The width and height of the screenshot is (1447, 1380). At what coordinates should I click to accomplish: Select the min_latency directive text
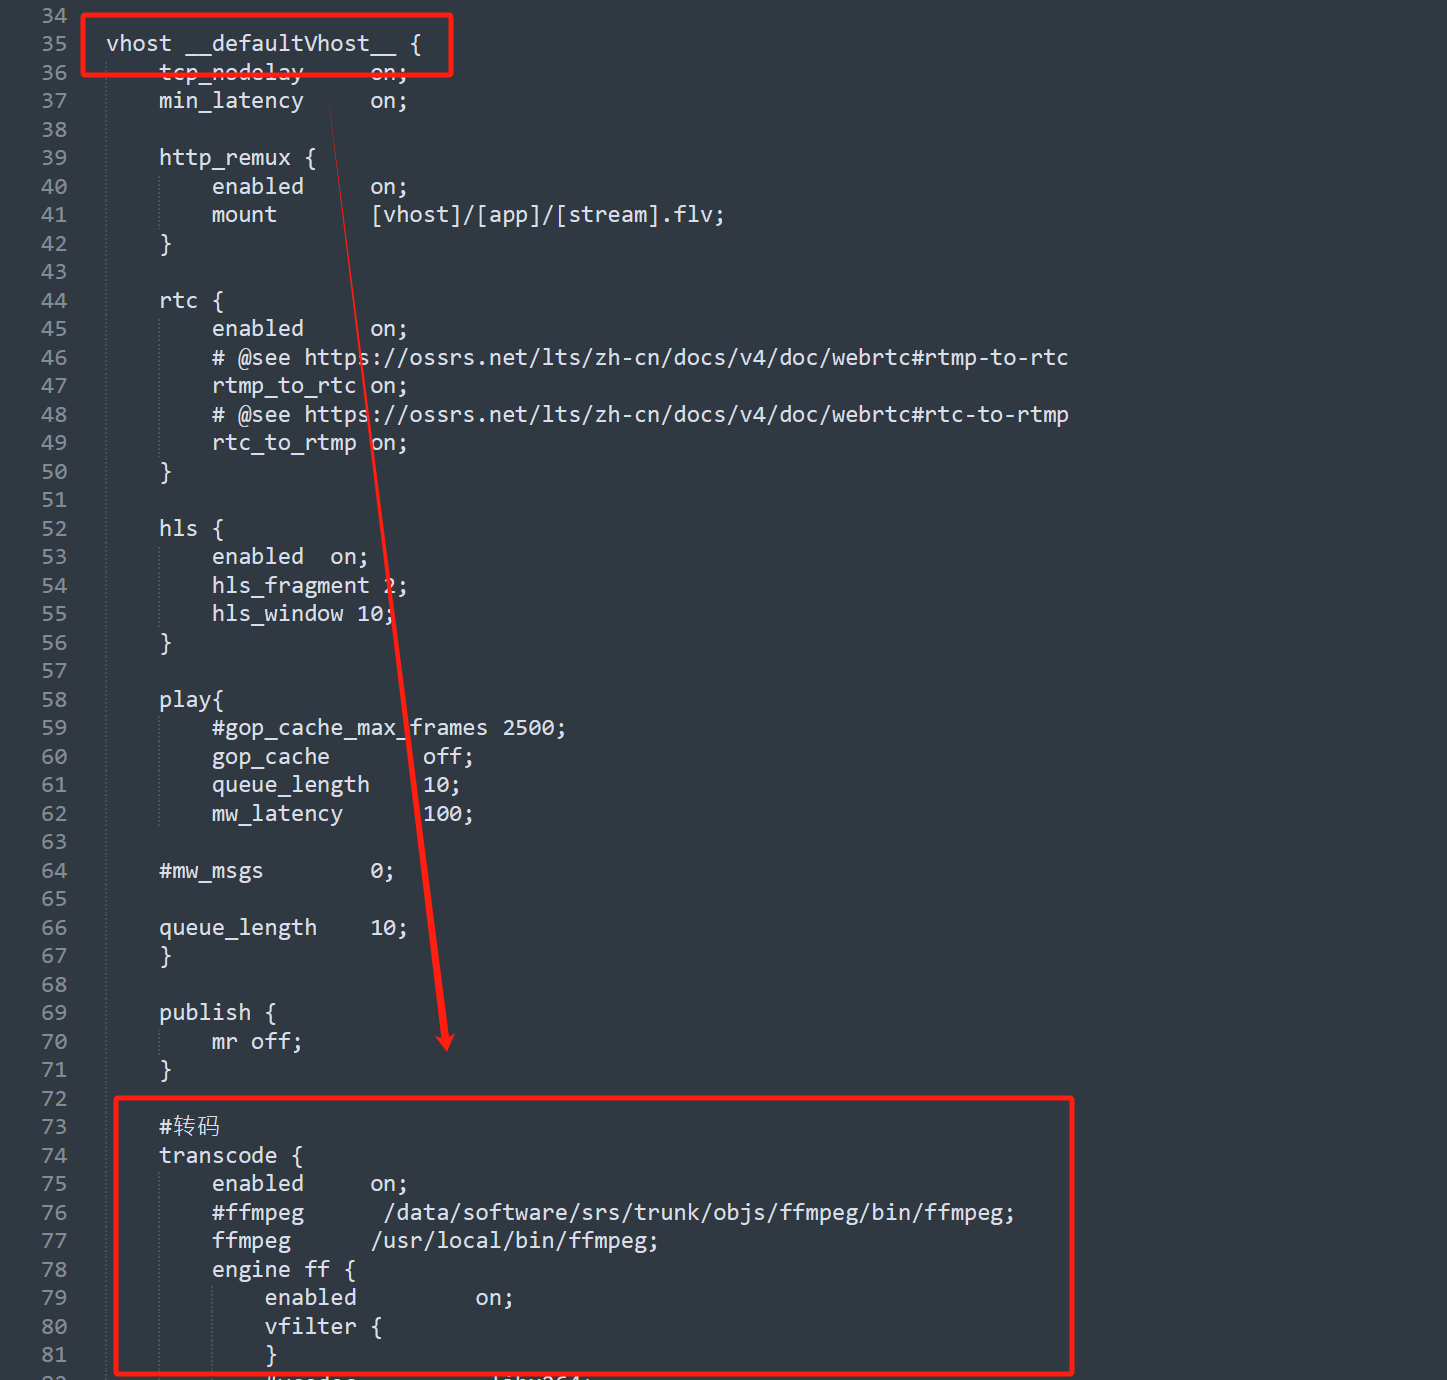(x=231, y=100)
